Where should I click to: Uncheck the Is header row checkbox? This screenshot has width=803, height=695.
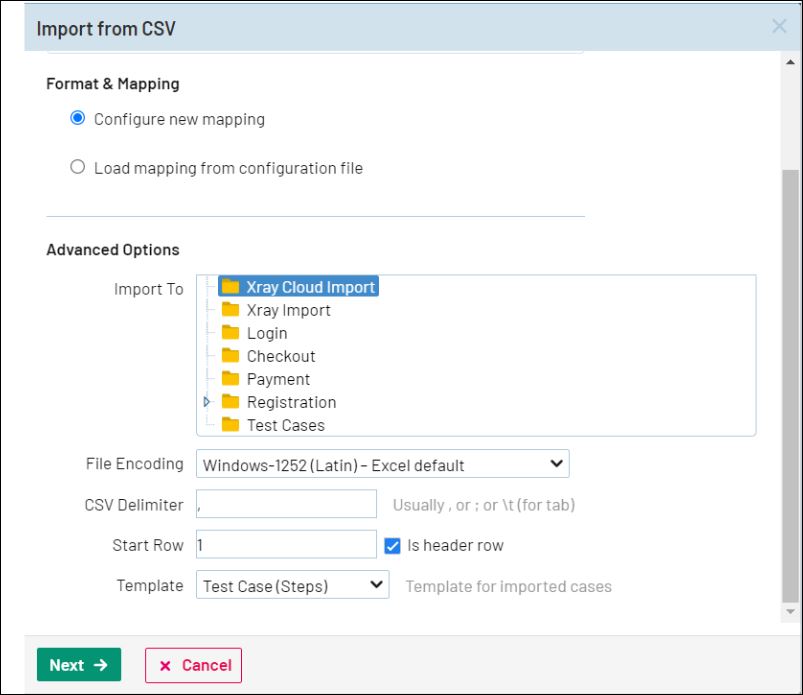[393, 545]
